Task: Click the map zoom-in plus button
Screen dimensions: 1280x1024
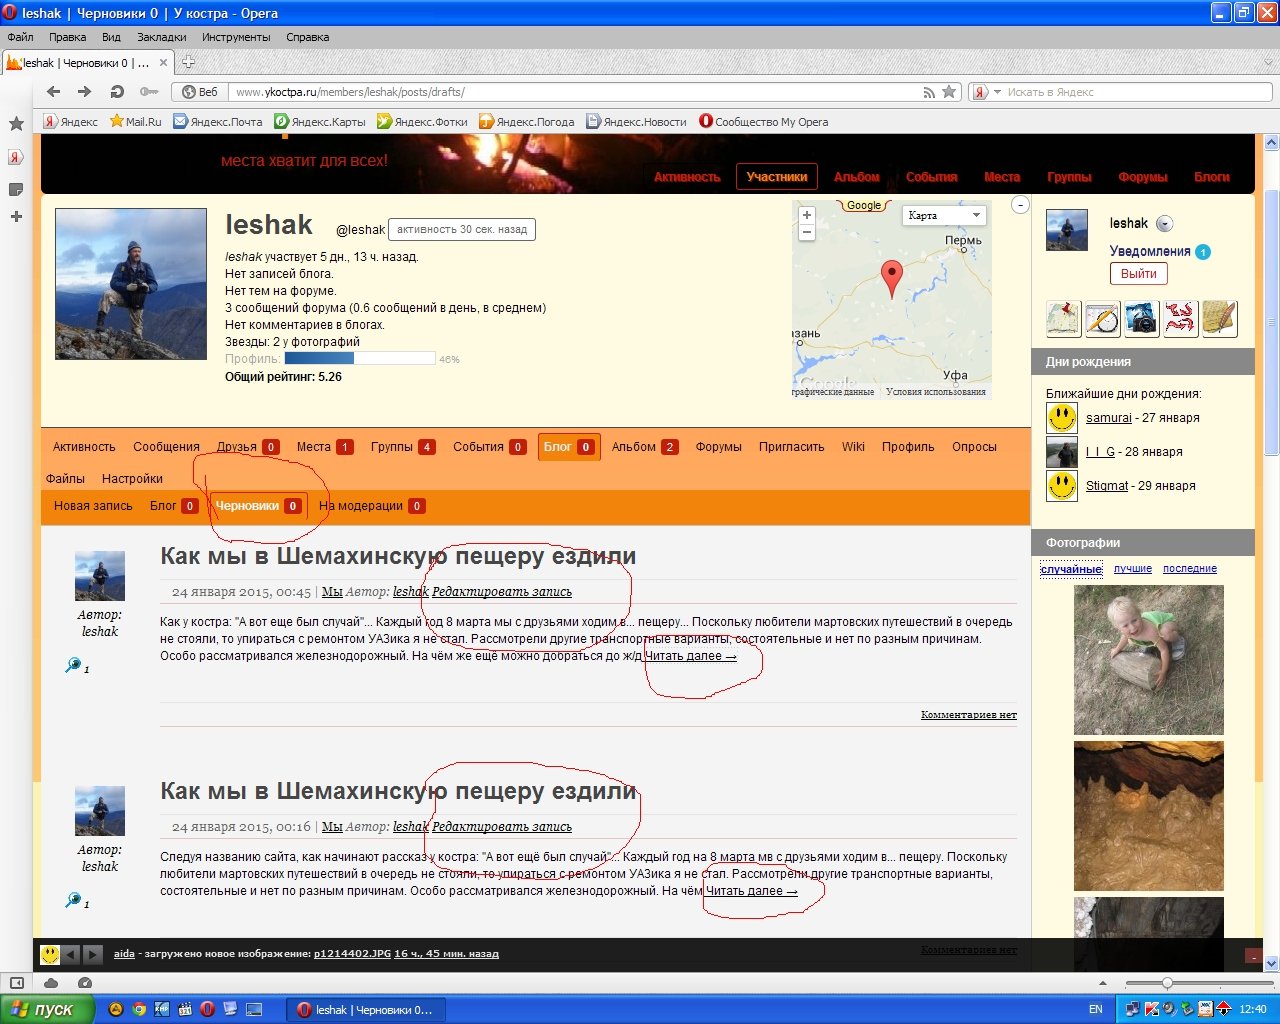Action: click(x=807, y=215)
